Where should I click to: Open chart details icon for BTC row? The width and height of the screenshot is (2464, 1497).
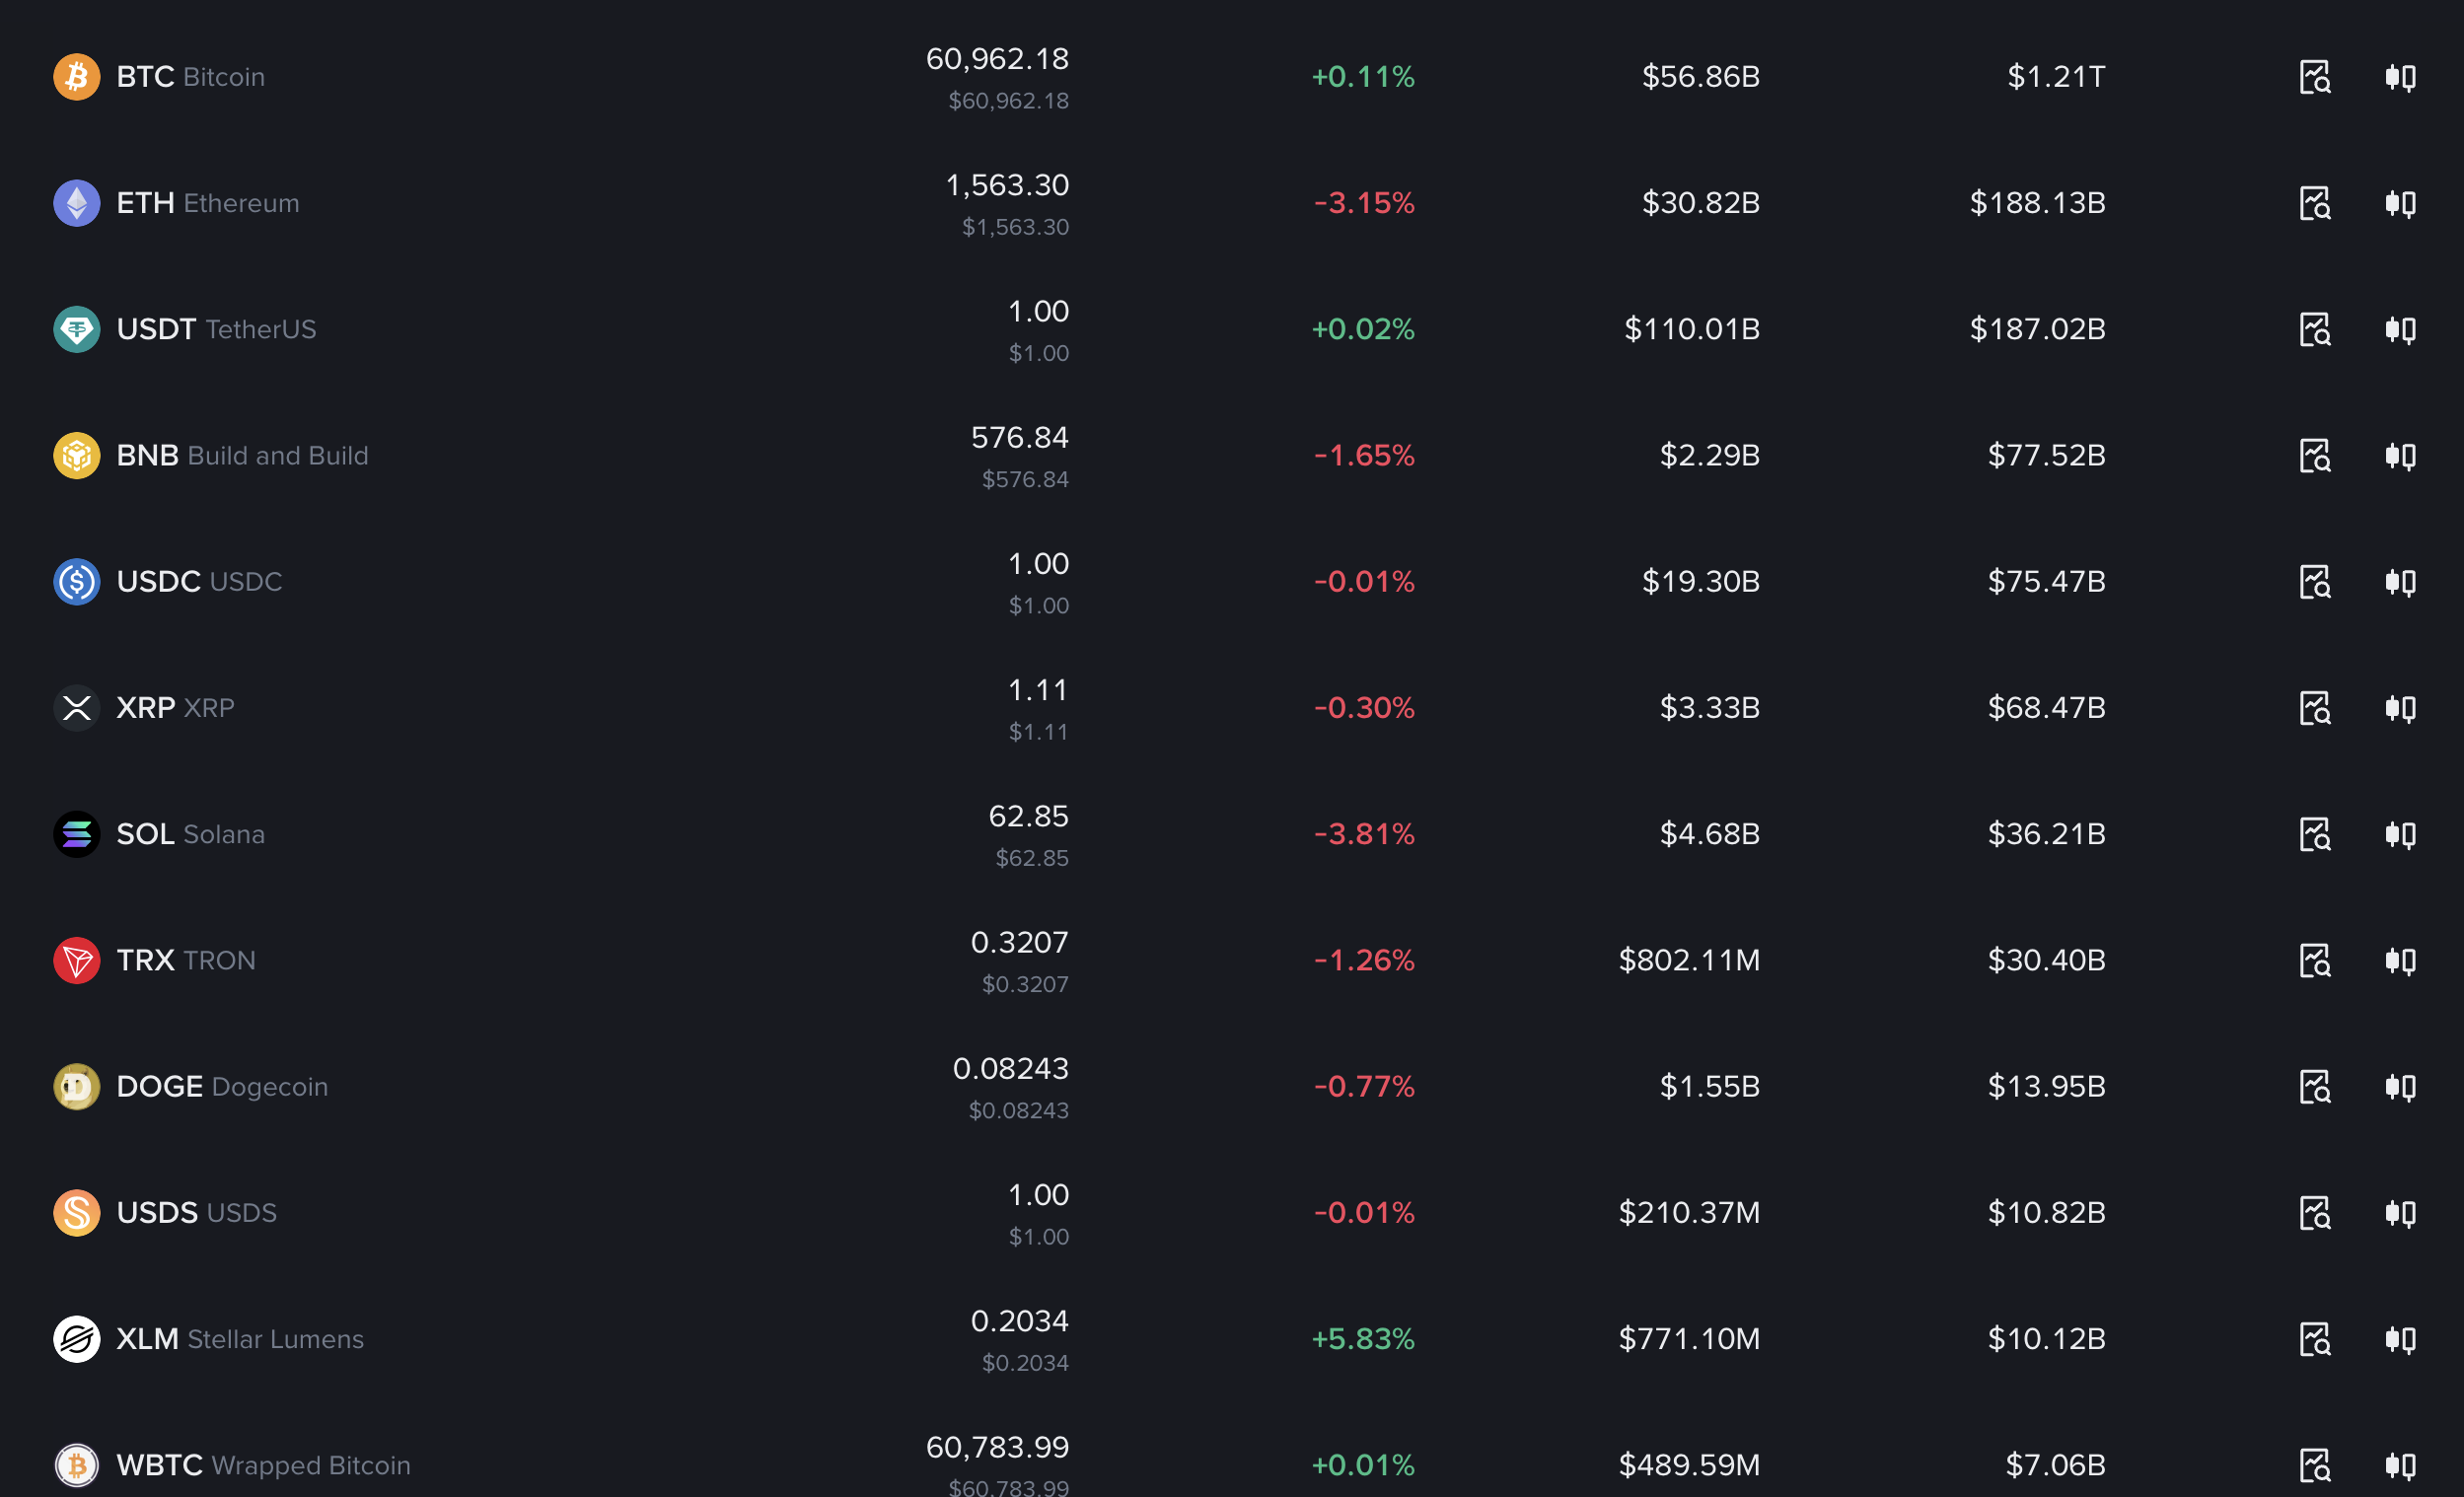click(2315, 77)
